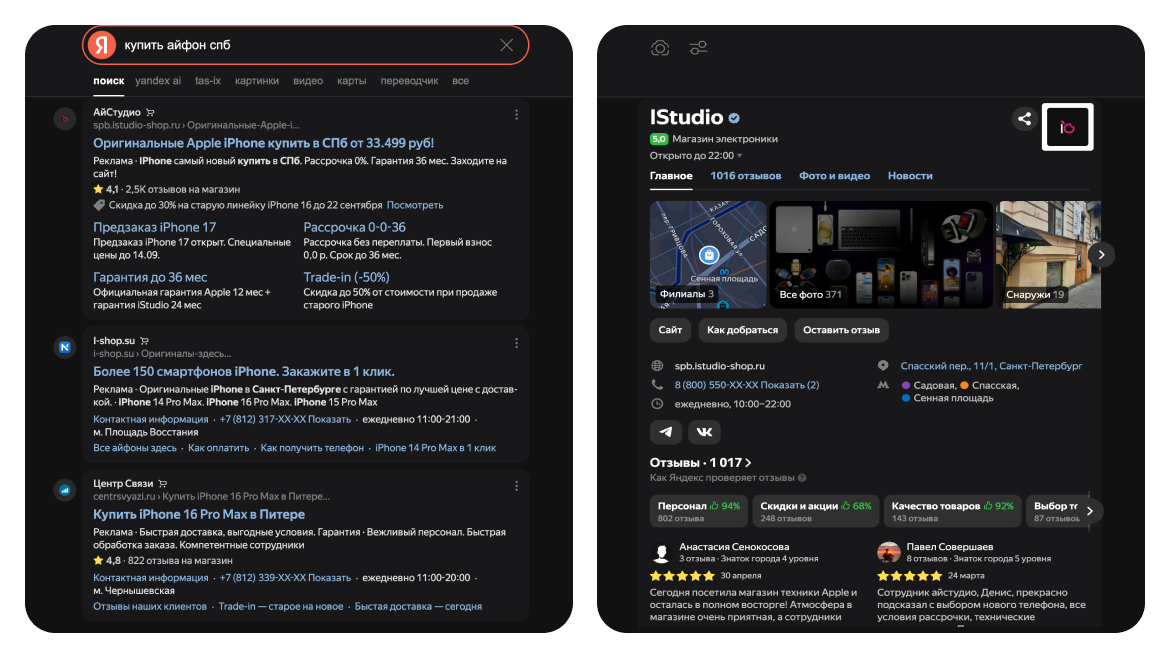This screenshot has height=657, width=1170.
Task: Expand opening hours 'Открыто до 22:00'
Action: 696,156
